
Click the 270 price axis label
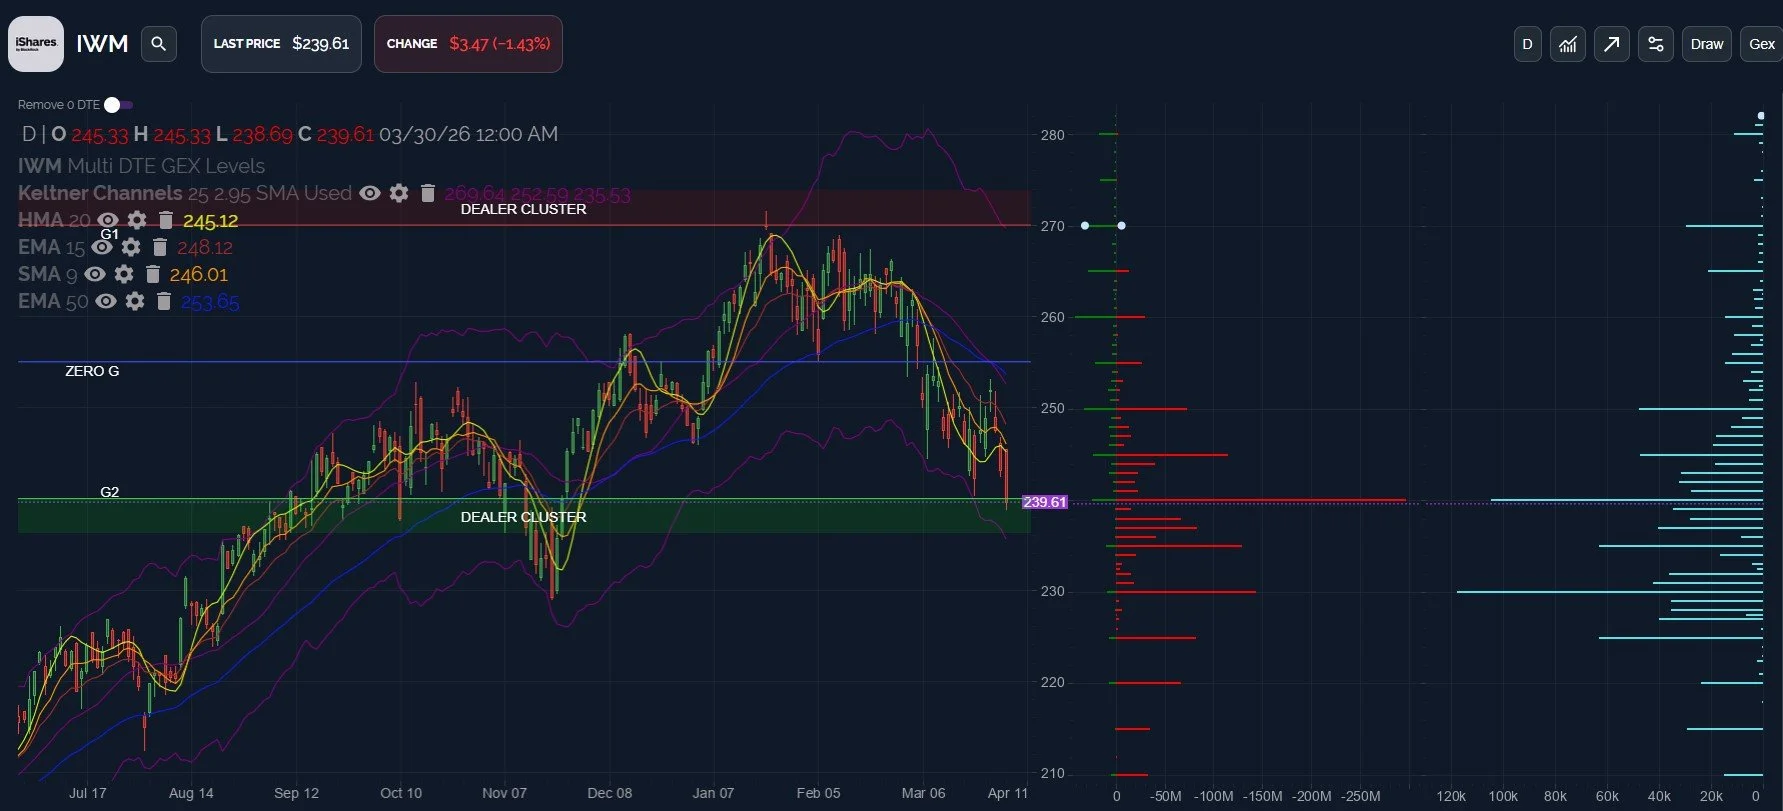point(1052,226)
